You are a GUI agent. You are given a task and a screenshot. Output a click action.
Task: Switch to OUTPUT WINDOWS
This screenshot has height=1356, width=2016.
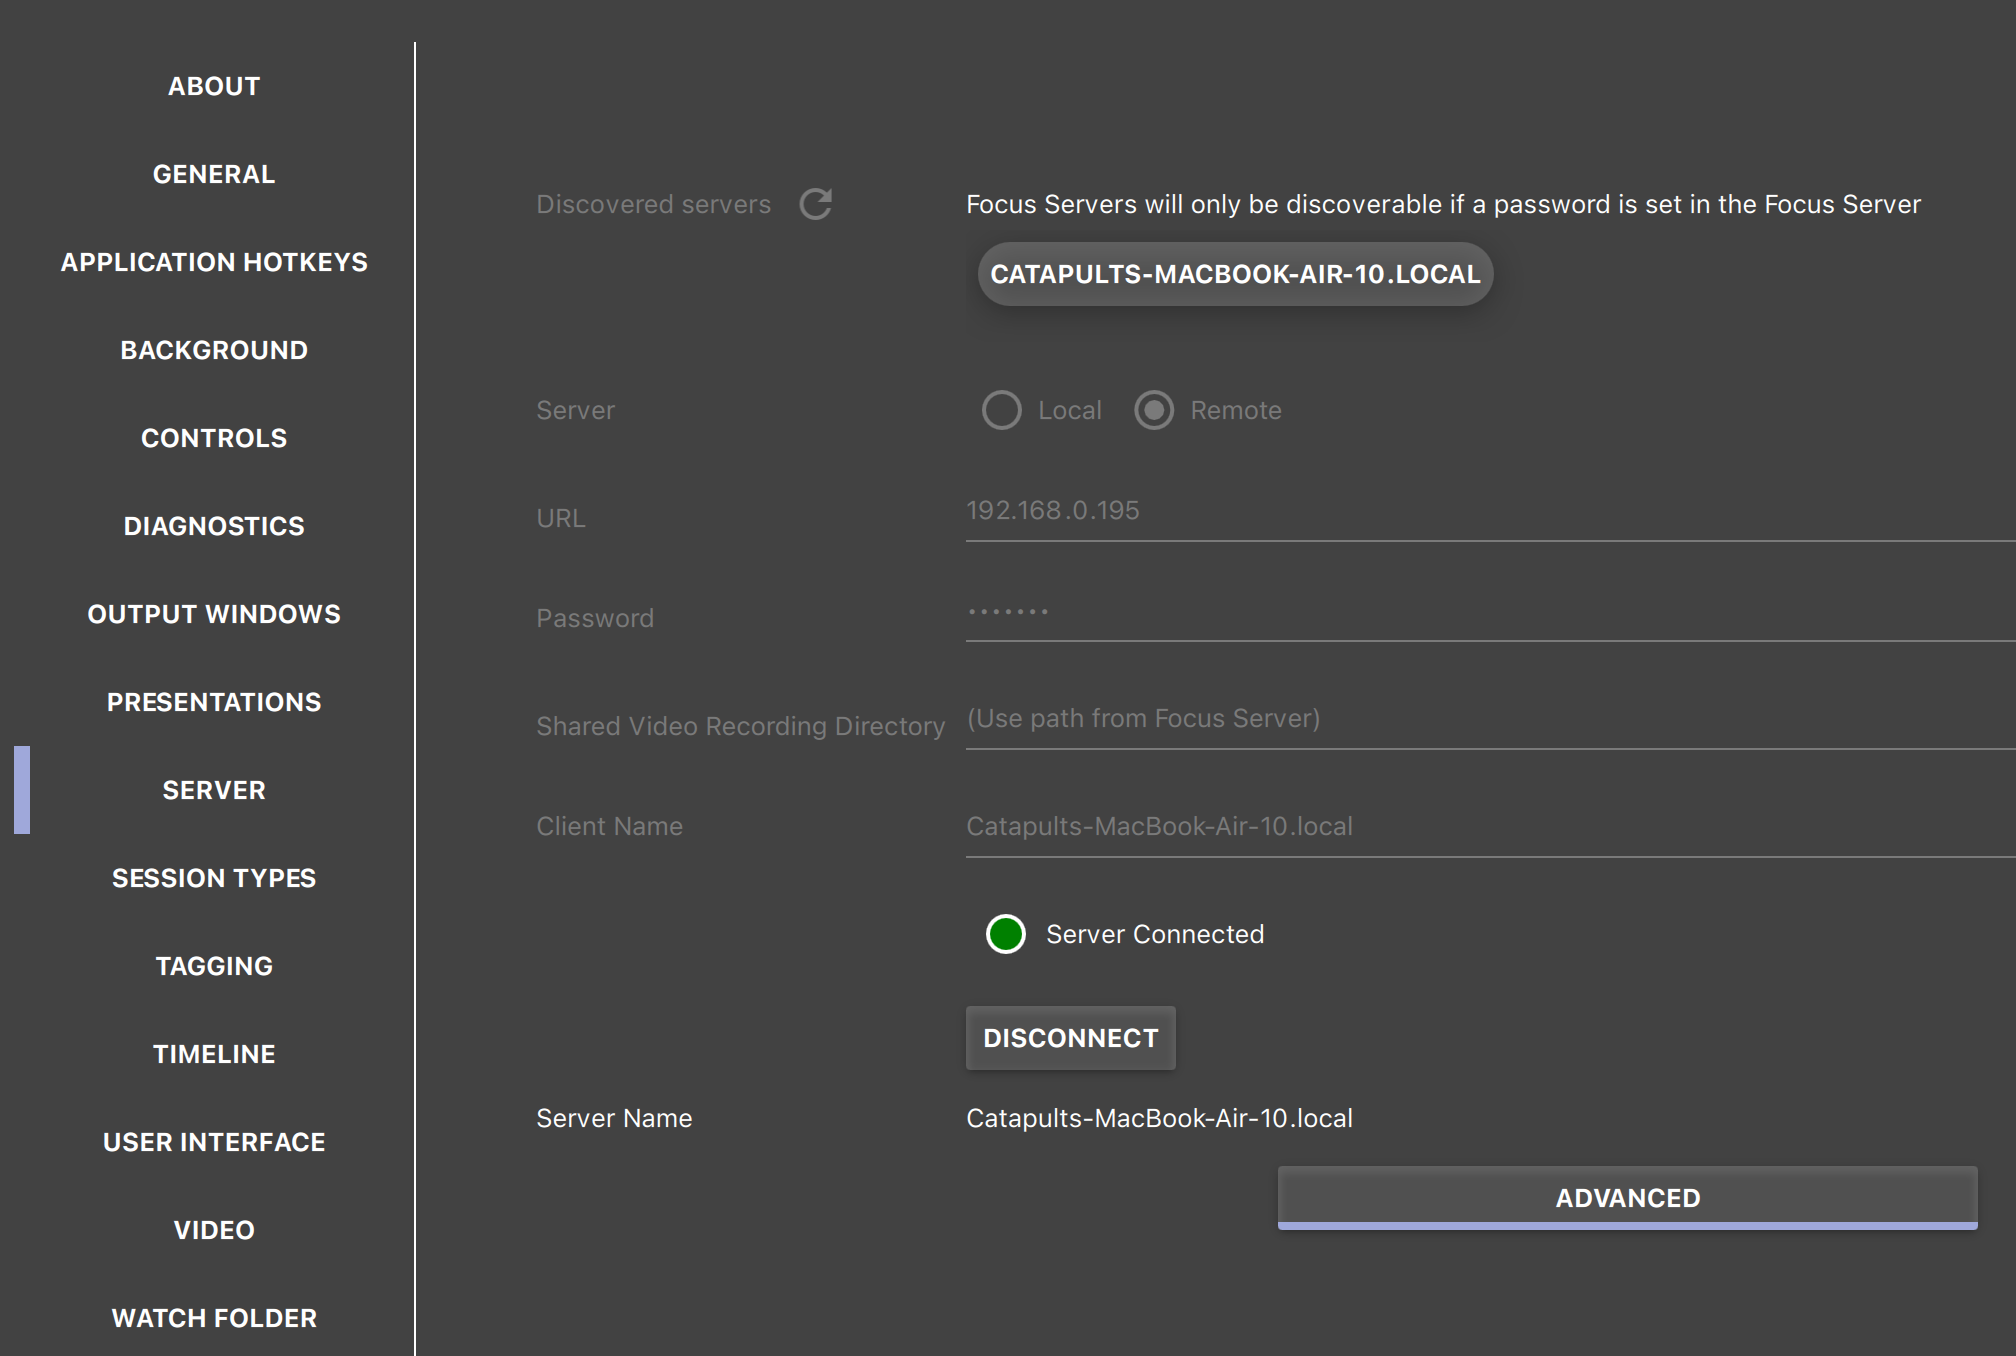pos(213,614)
